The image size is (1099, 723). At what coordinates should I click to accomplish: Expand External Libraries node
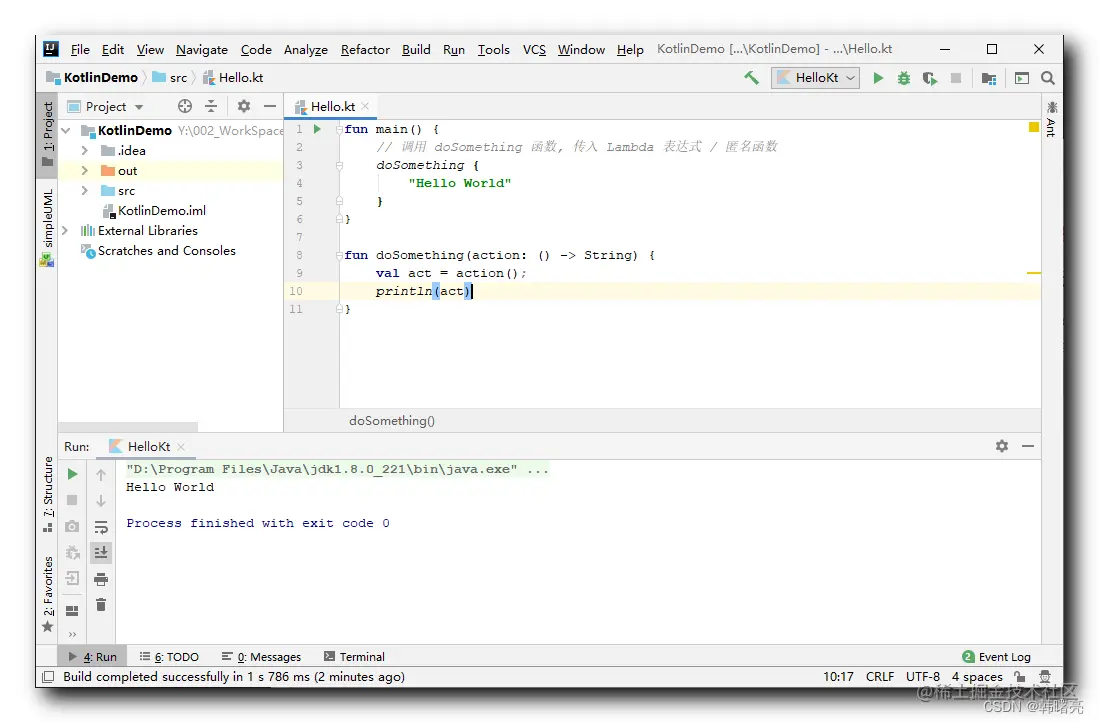pyautogui.click(x=65, y=230)
